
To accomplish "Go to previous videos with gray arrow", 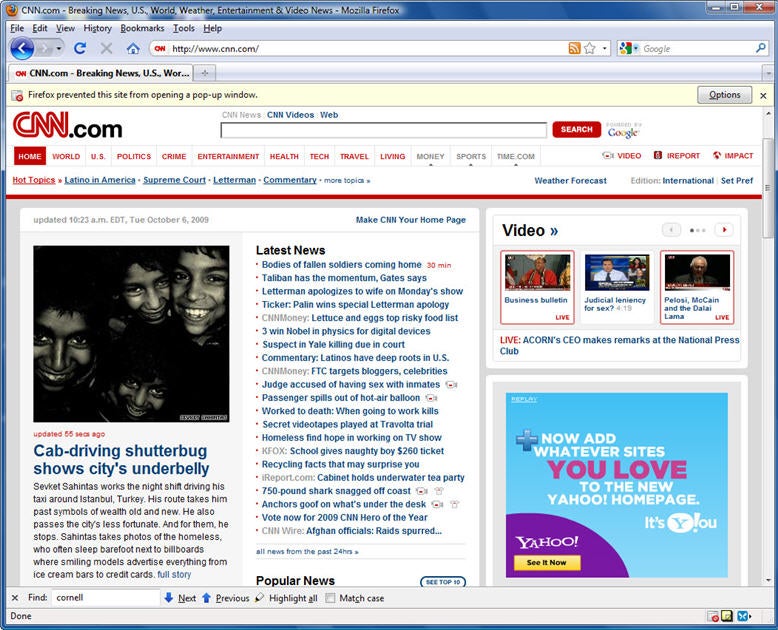I will 671,230.
